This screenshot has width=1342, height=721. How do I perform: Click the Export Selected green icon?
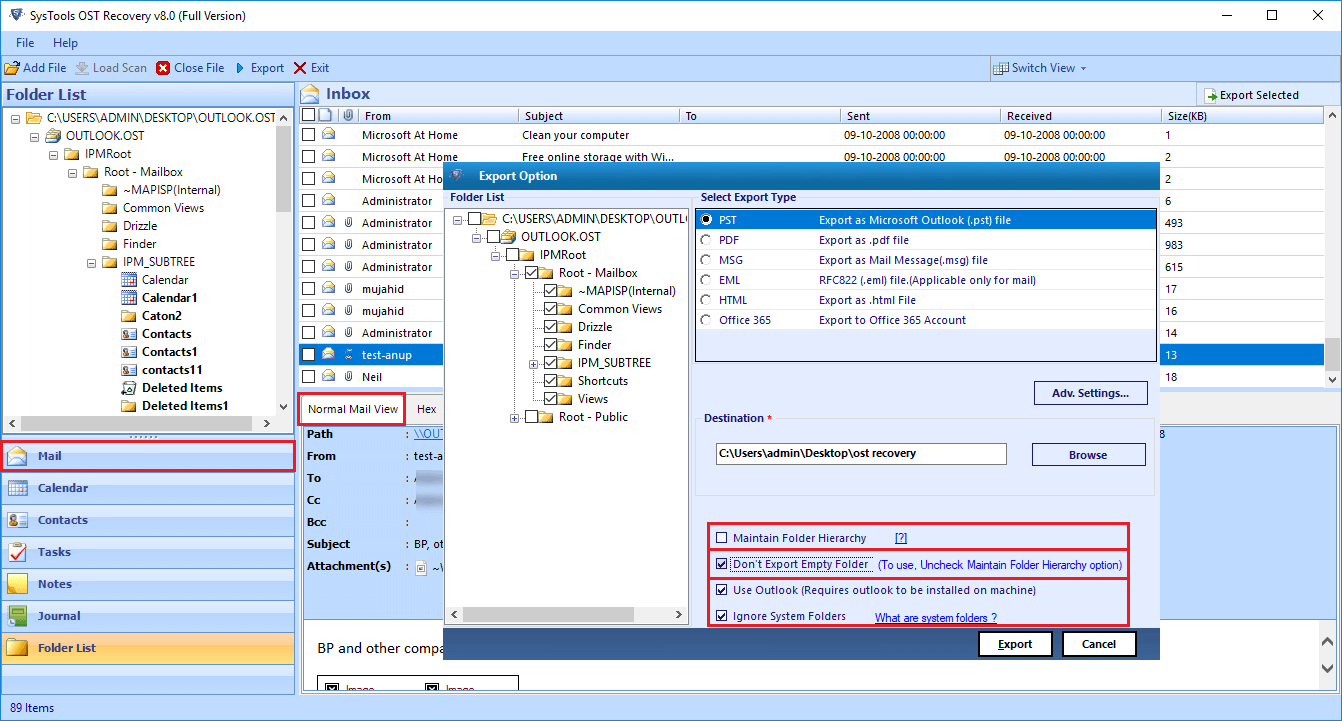[1211, 95]
